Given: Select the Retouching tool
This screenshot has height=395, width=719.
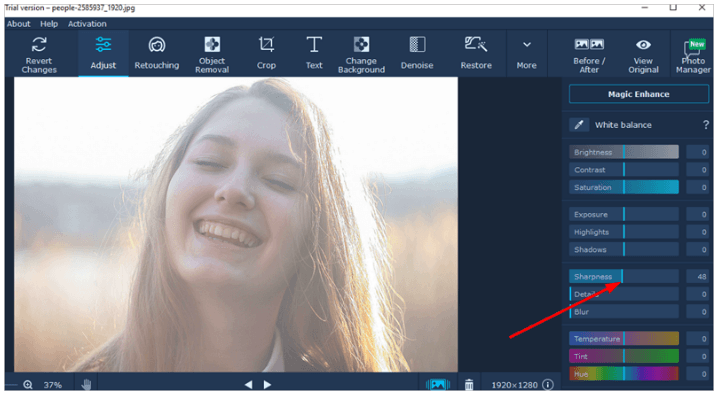Looking at the screenshot, I should 157,54.
